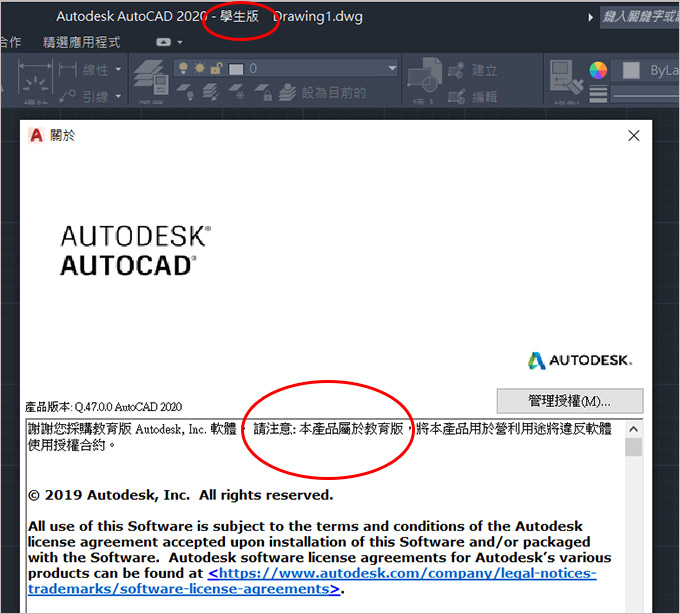Image resolution: width=680 pixels, height=614 pixels.
Task: Toggle layer 0 on/off light bulb
Action: point(183,69)
